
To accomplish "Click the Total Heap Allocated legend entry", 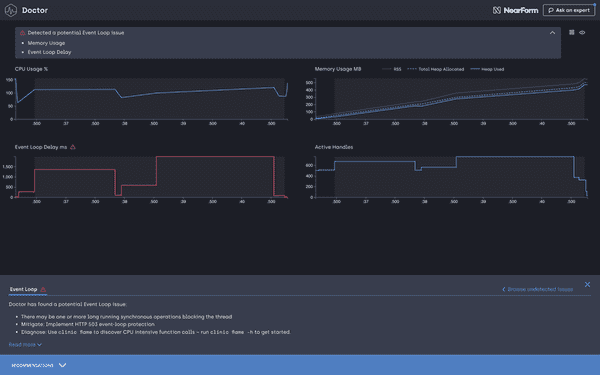I will (x=436, y=69).
